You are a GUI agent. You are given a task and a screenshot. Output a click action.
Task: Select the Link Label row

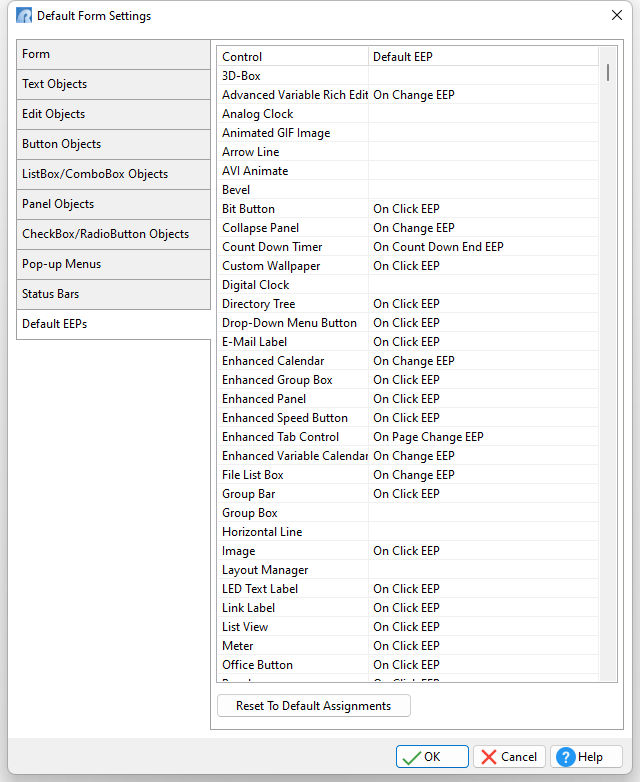point(408,607)
